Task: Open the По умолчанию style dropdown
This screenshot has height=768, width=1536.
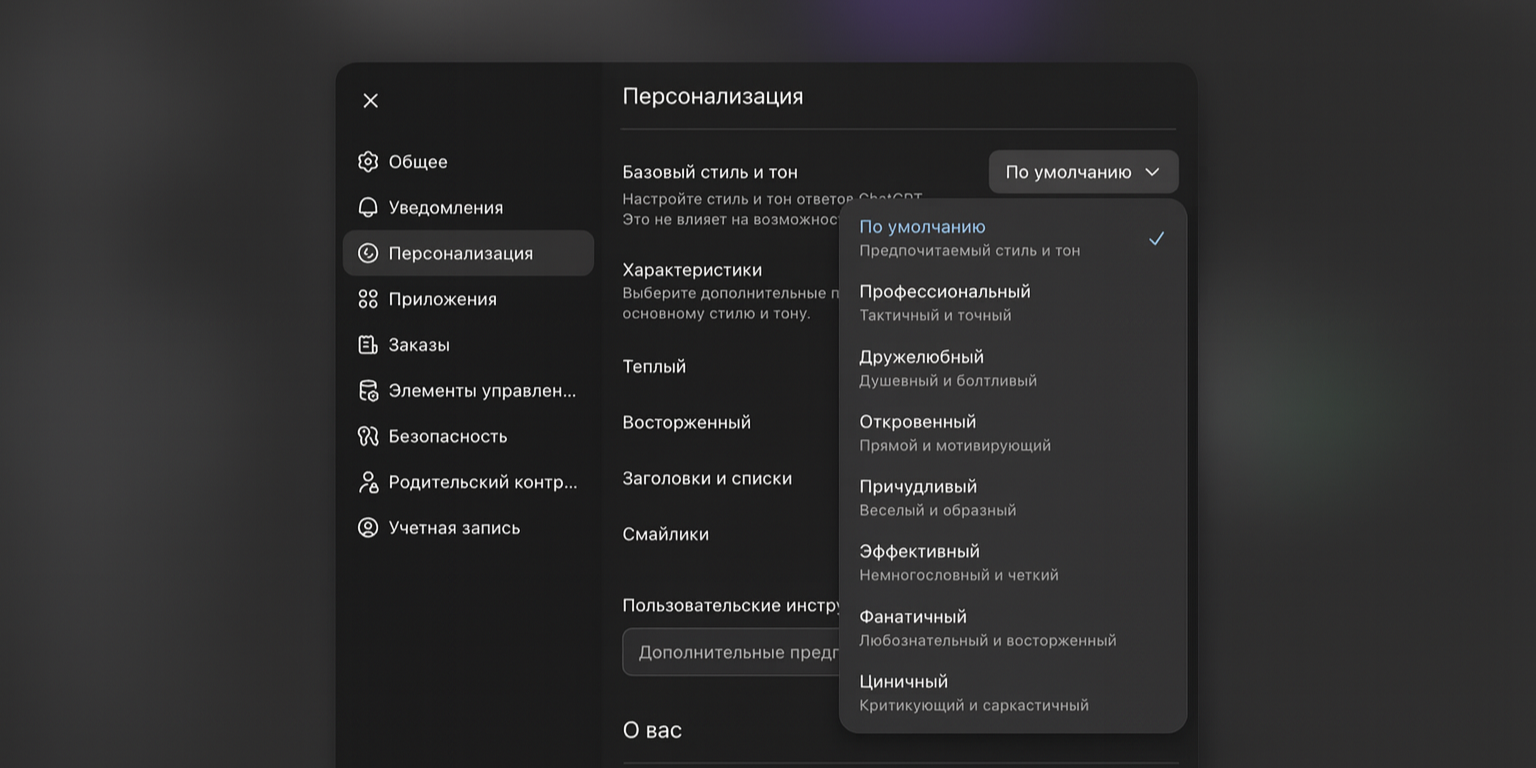Action: 1083,171
